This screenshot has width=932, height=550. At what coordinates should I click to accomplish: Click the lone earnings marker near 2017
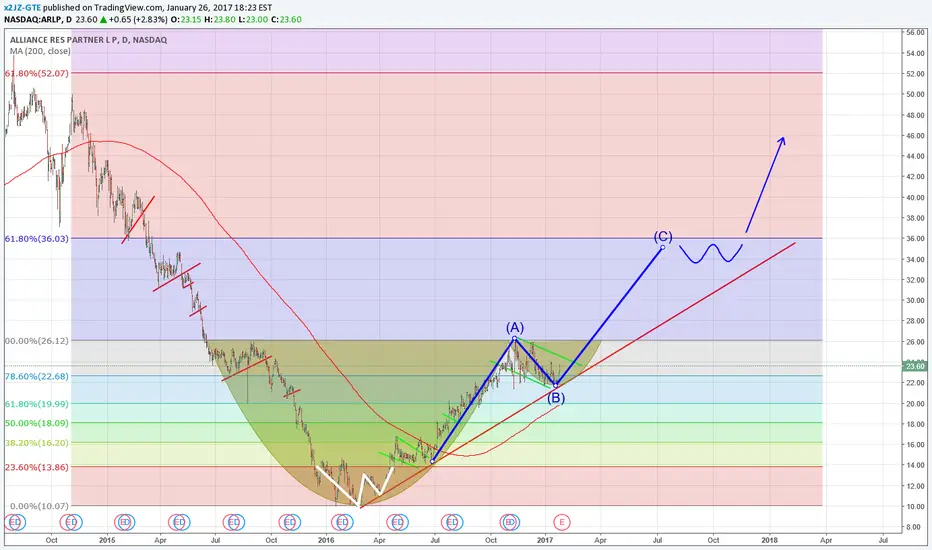(x=562, y=523)
